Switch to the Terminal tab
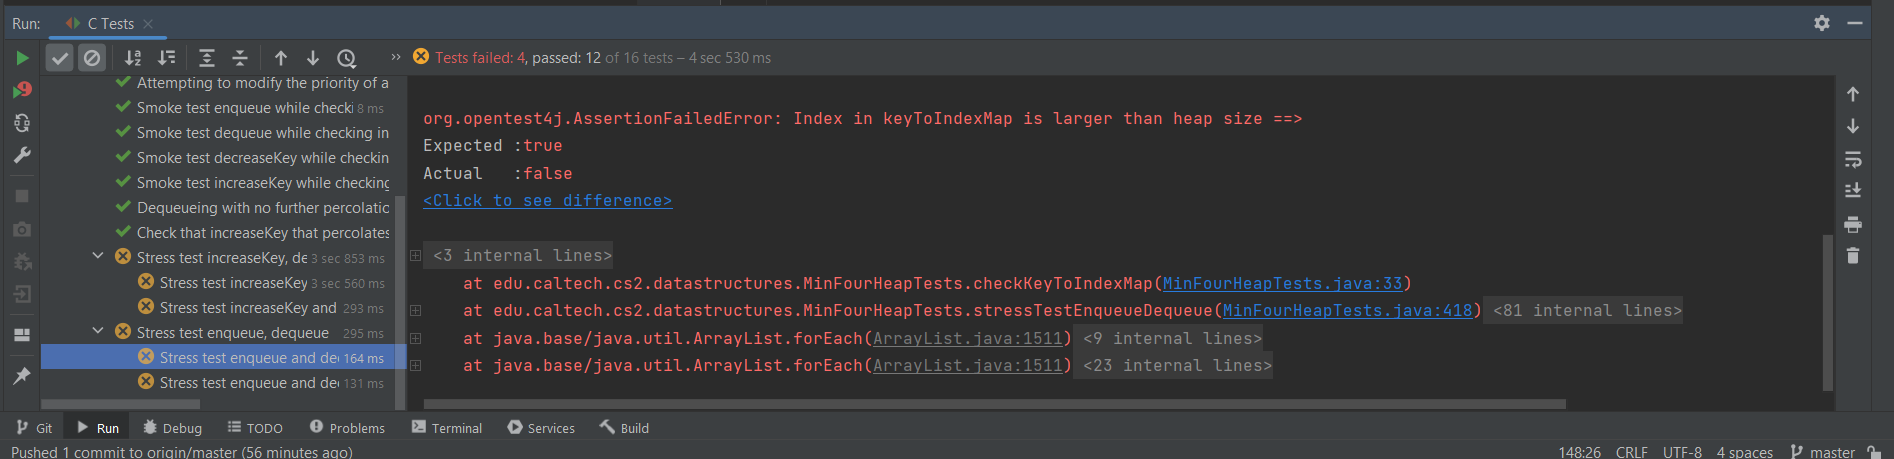The width and height of the screenshot is (1894, 459). (446, 428)
